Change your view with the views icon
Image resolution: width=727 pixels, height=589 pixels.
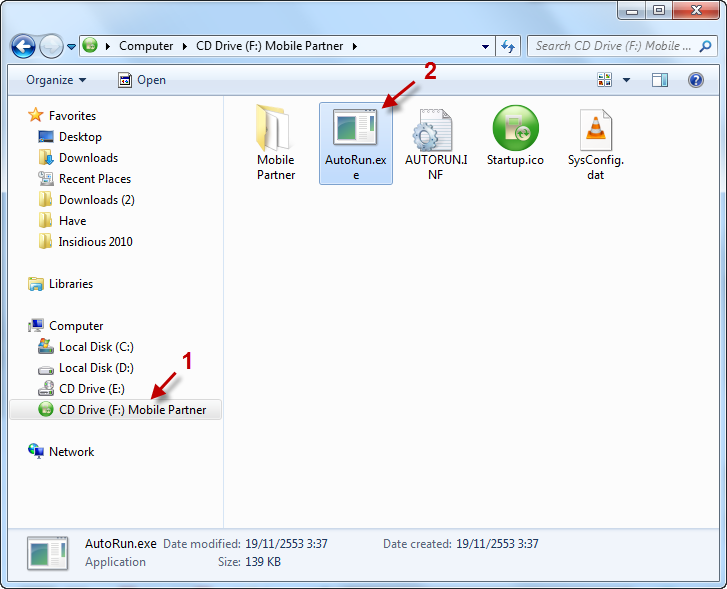point(605,80)
